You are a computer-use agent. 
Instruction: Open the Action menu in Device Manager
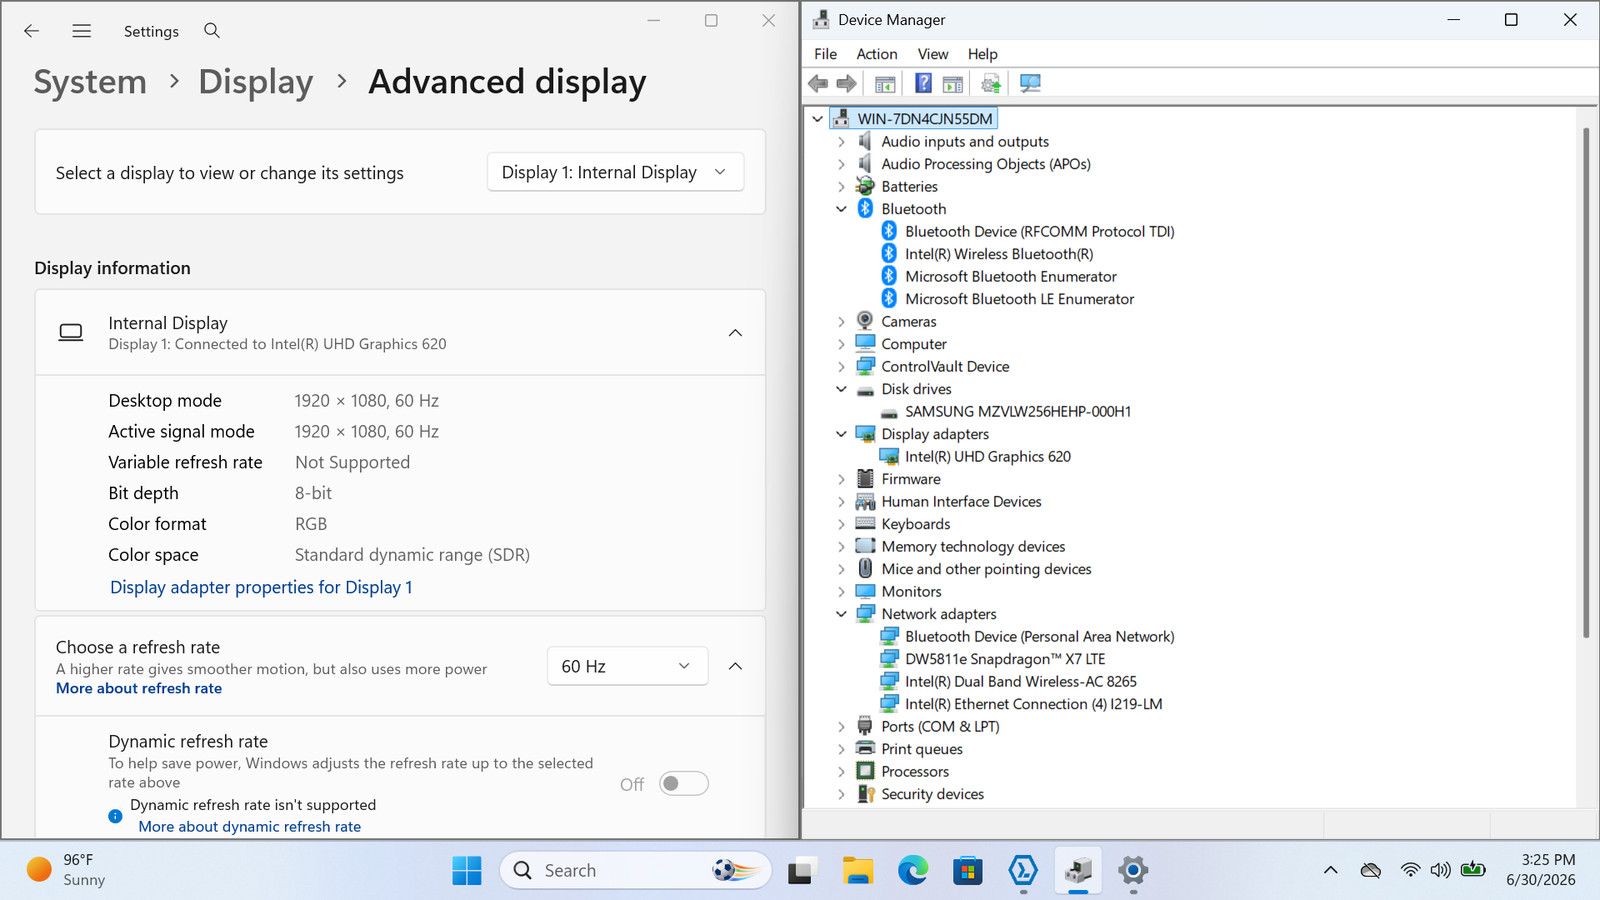coord(876,54)
